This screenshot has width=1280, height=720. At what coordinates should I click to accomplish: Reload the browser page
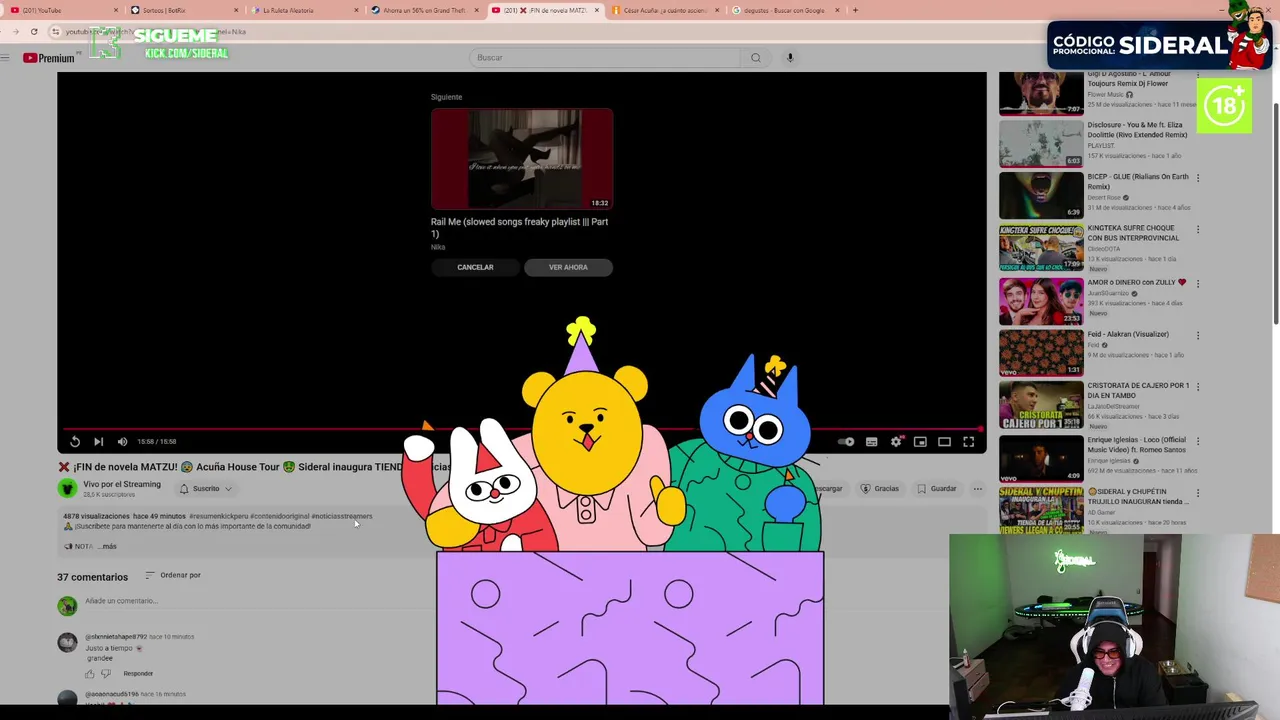(x=33, y=32)
